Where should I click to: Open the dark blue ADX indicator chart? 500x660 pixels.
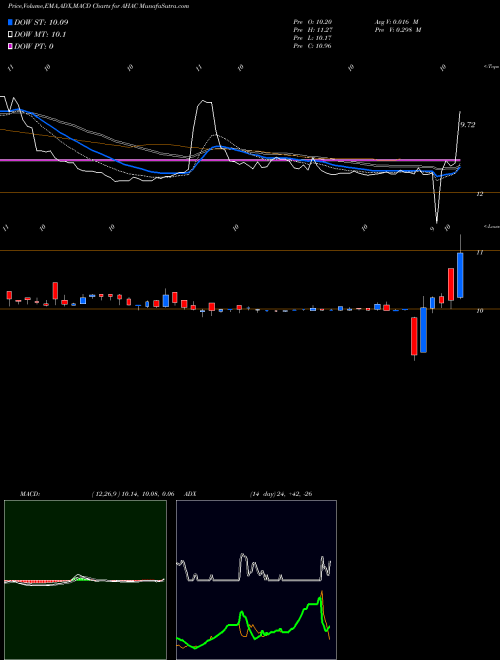pyautogui.click(x=256, y=580)
